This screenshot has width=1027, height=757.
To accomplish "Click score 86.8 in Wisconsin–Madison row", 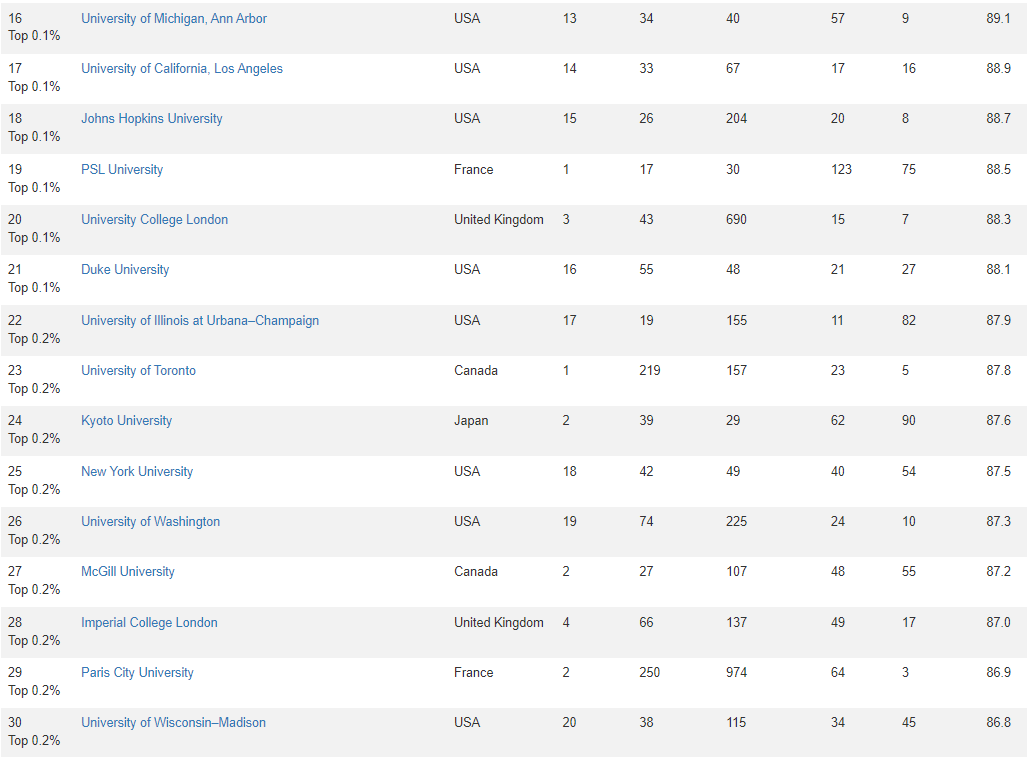I will coord(998,722).
